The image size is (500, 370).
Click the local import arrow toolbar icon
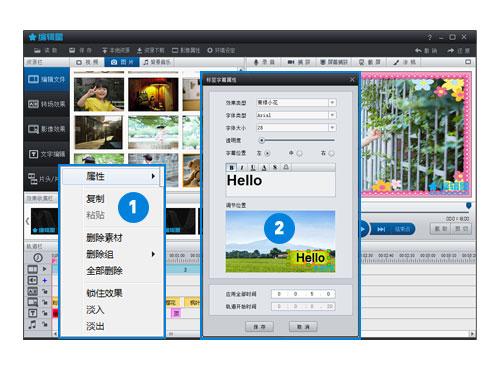click(105, 50)
